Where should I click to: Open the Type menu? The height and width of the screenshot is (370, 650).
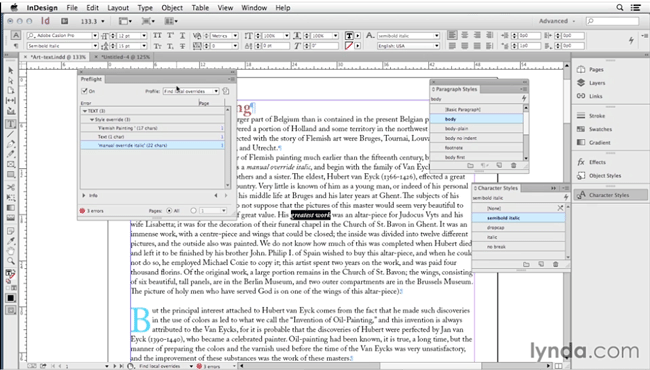tap(145, 7)
